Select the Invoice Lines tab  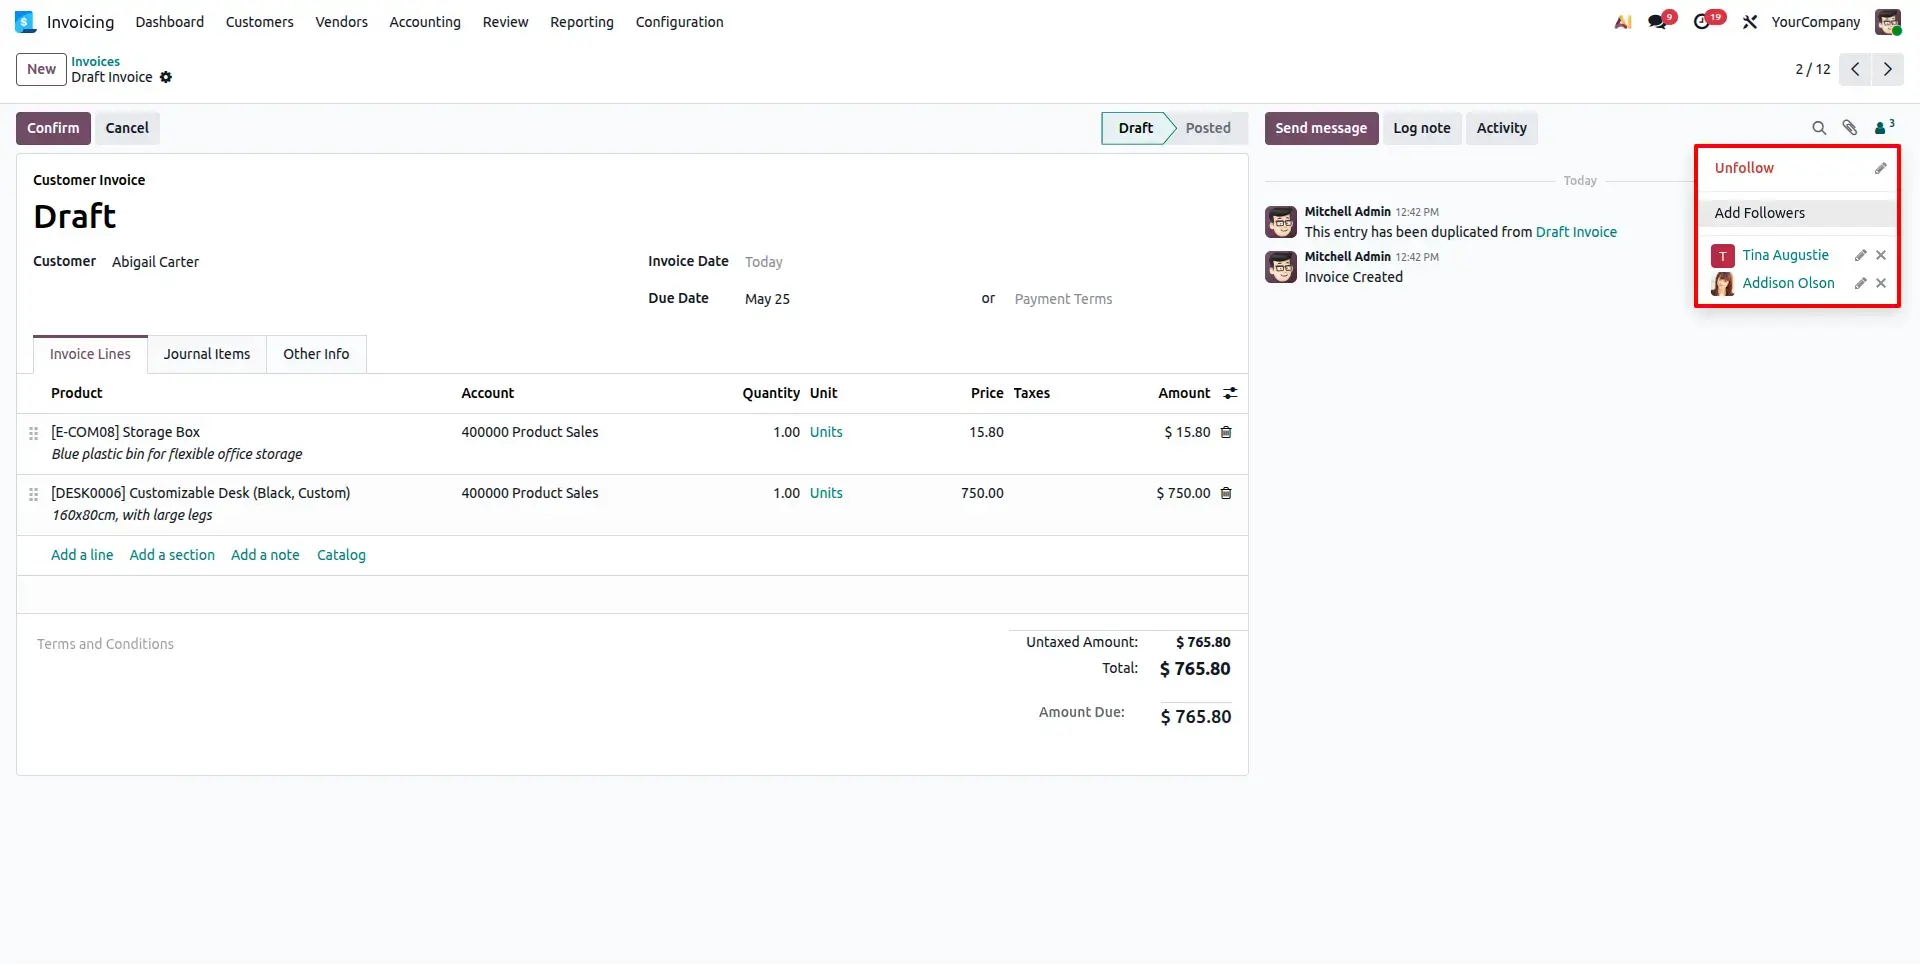pyautogui.click(x=90, y=354)
